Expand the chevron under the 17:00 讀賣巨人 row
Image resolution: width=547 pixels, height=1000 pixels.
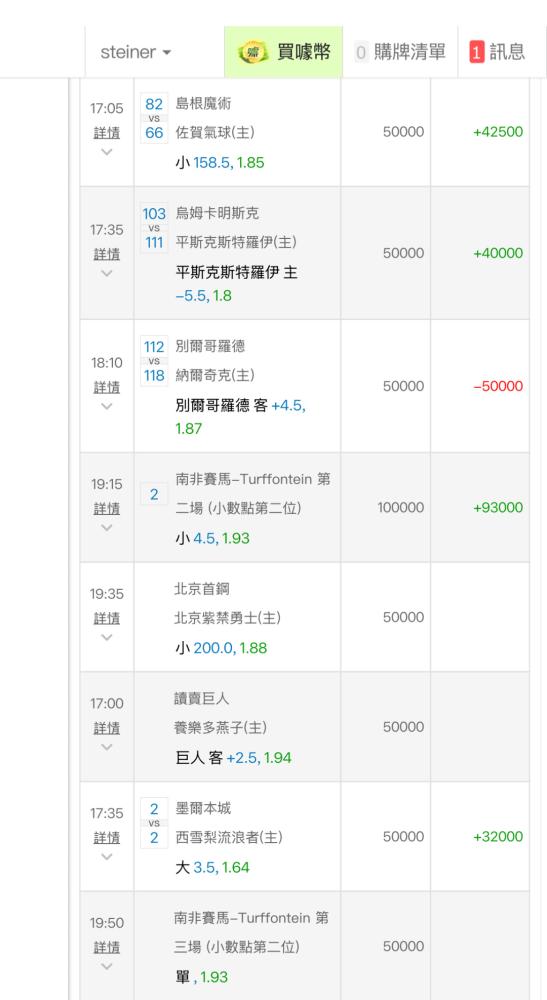106,747
